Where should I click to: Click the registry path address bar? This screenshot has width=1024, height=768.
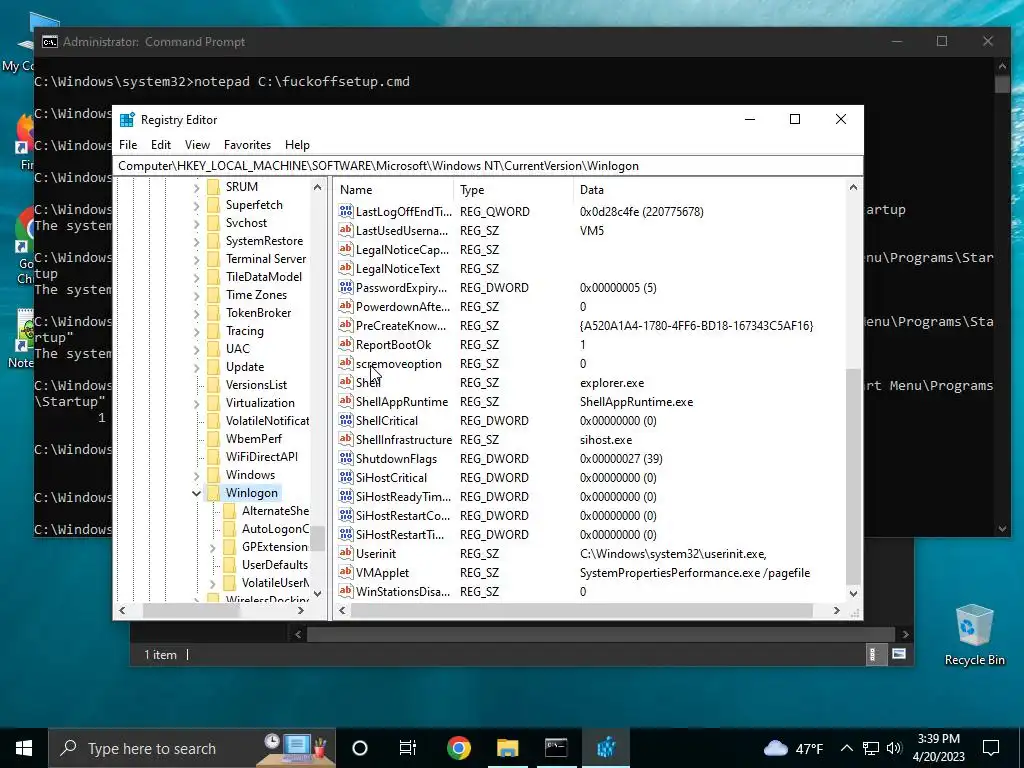tap(488, 166)
